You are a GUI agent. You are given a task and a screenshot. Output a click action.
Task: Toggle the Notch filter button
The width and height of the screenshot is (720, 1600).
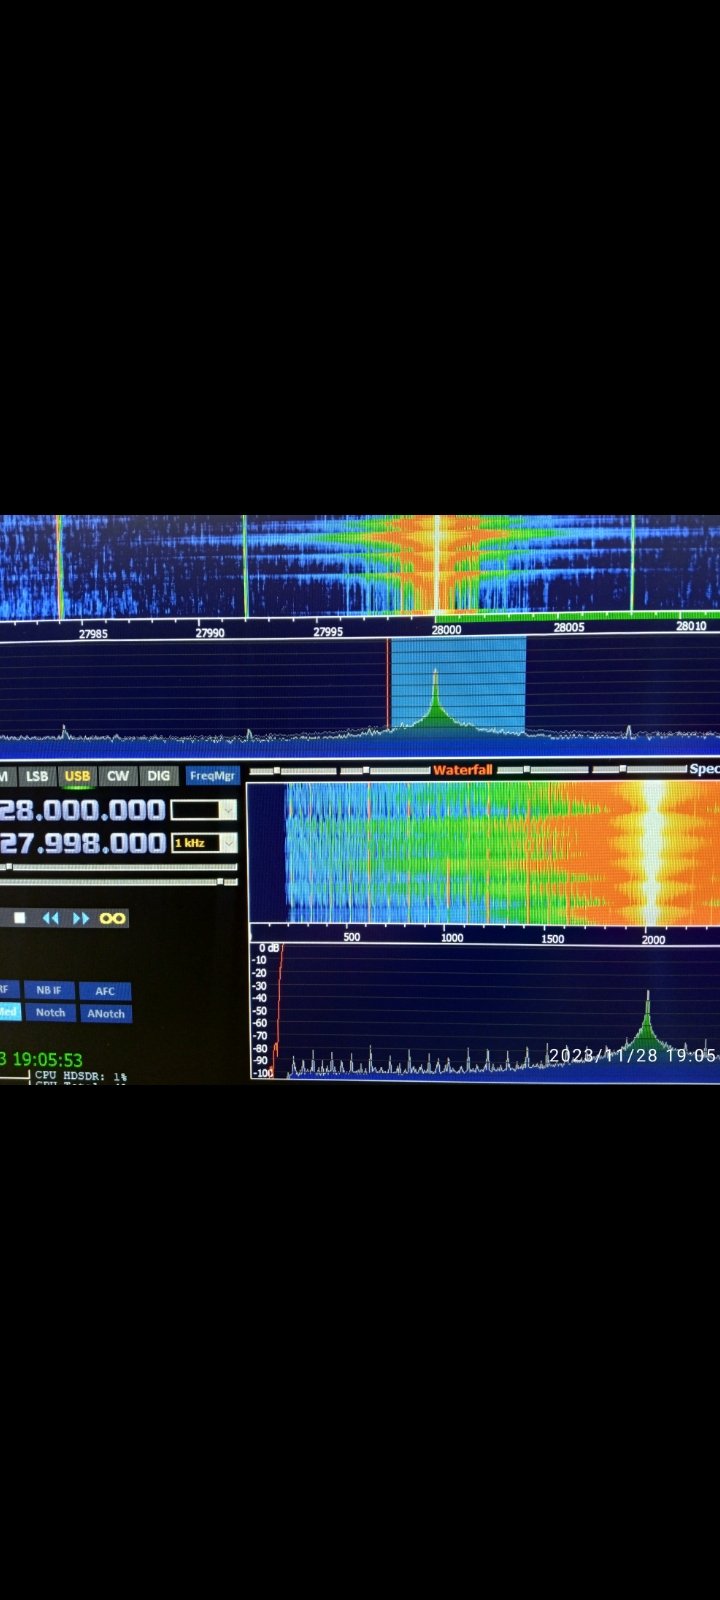click(x=50, y=1013)
